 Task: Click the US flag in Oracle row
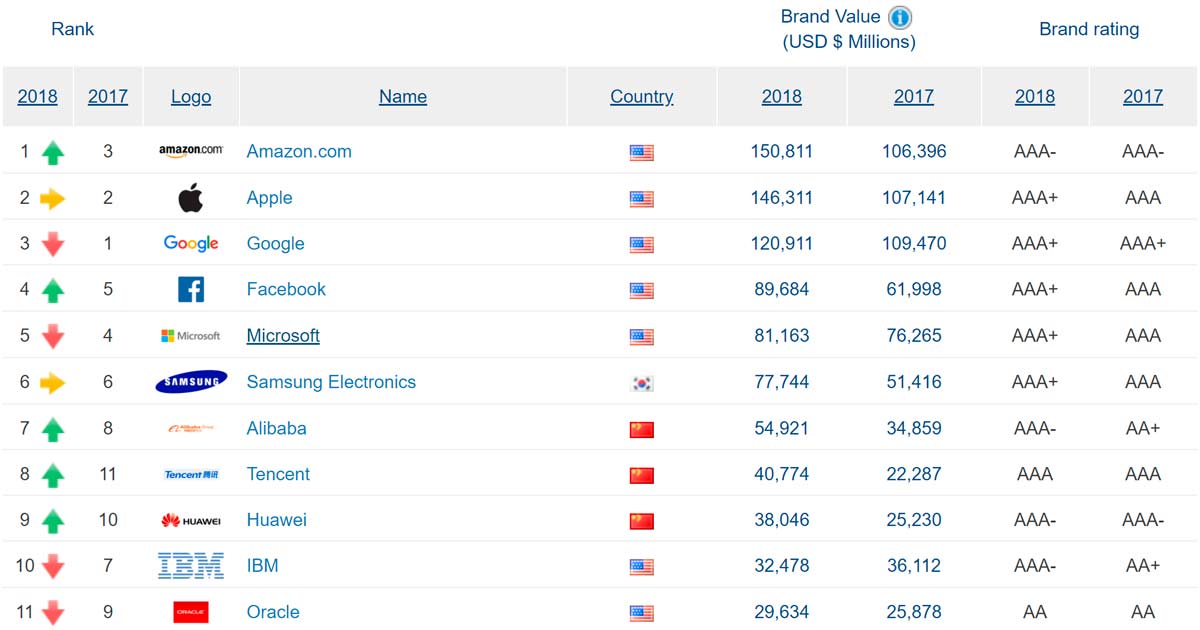click(x=642, y=613)
